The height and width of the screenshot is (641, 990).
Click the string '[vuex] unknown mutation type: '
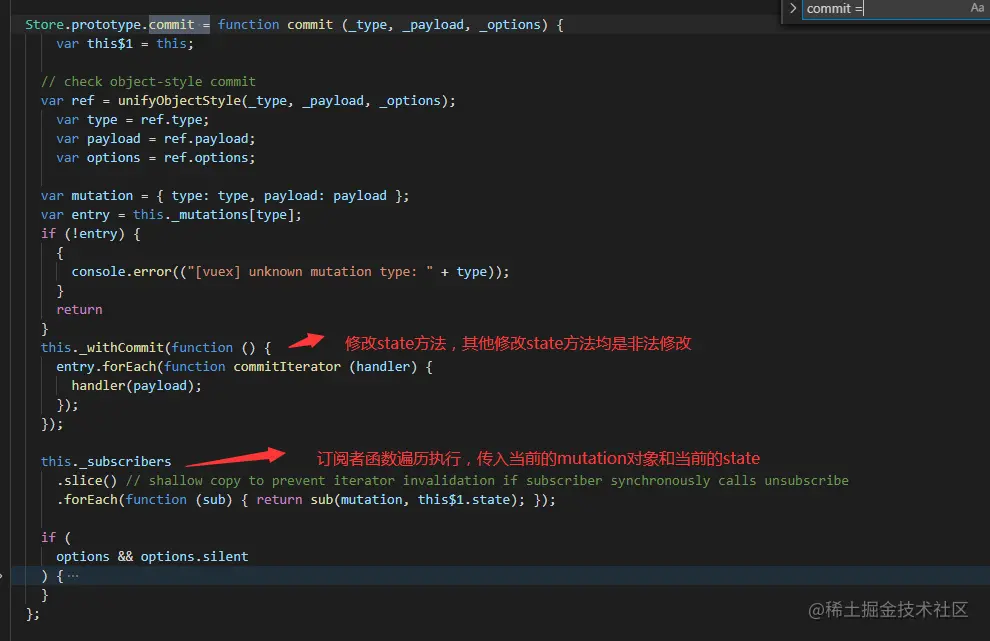[x=310, y=272]
